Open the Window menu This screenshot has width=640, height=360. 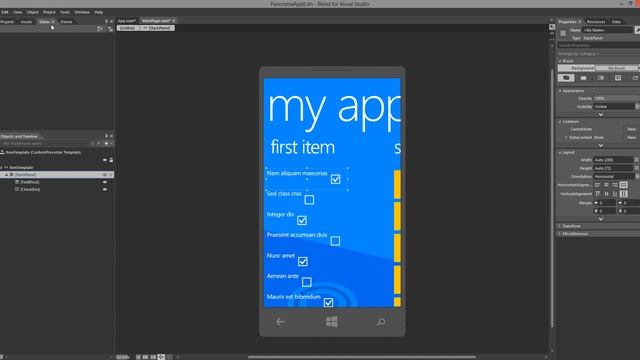click(x=82, y=12)
